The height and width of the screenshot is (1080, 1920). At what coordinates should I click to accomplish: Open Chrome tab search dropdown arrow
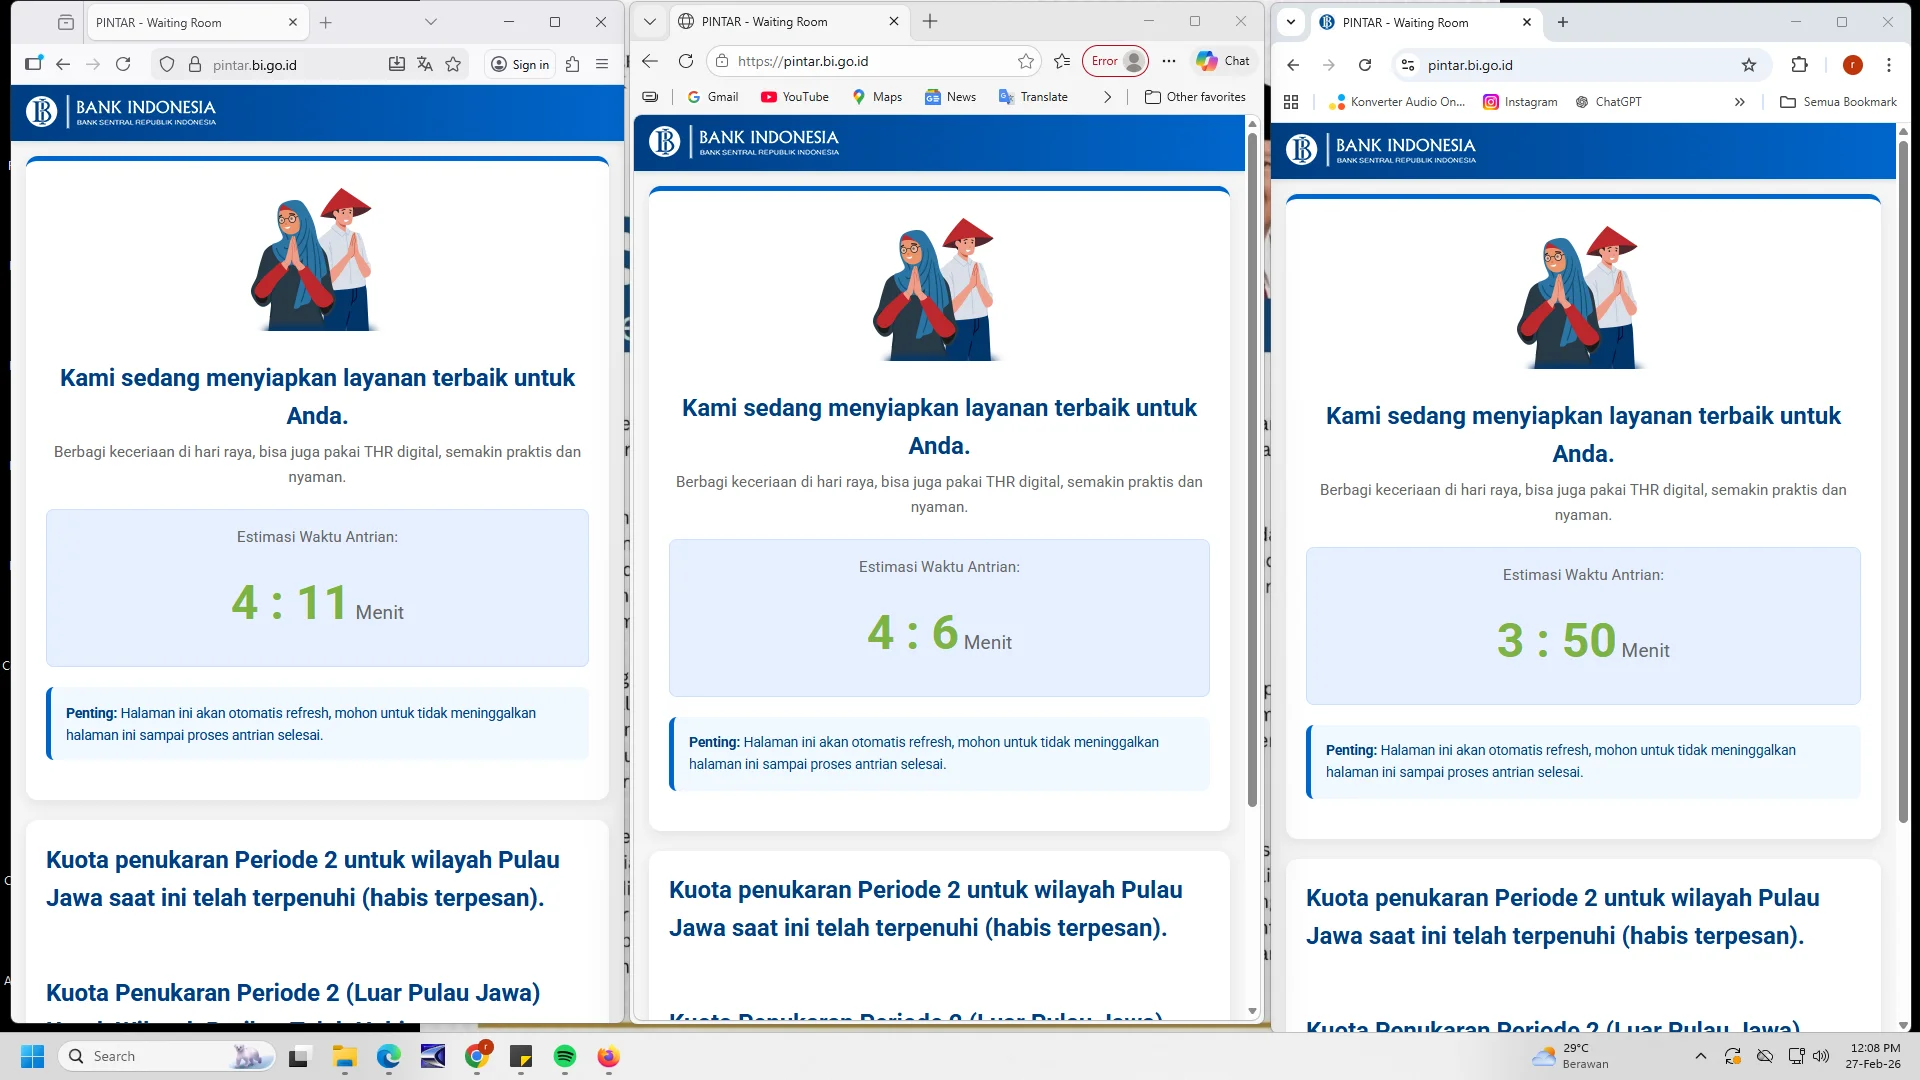pos(1291,22)
